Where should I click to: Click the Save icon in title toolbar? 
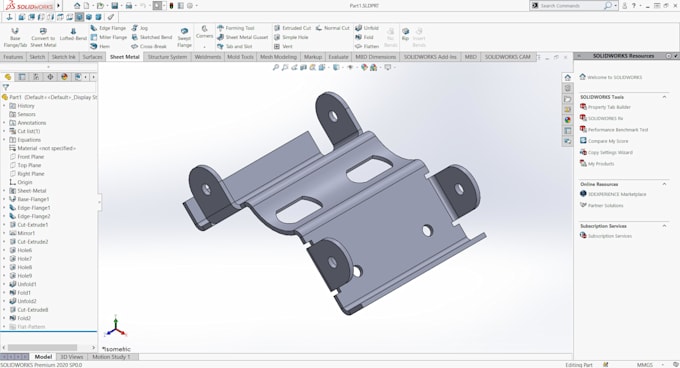tap(114, 6)
